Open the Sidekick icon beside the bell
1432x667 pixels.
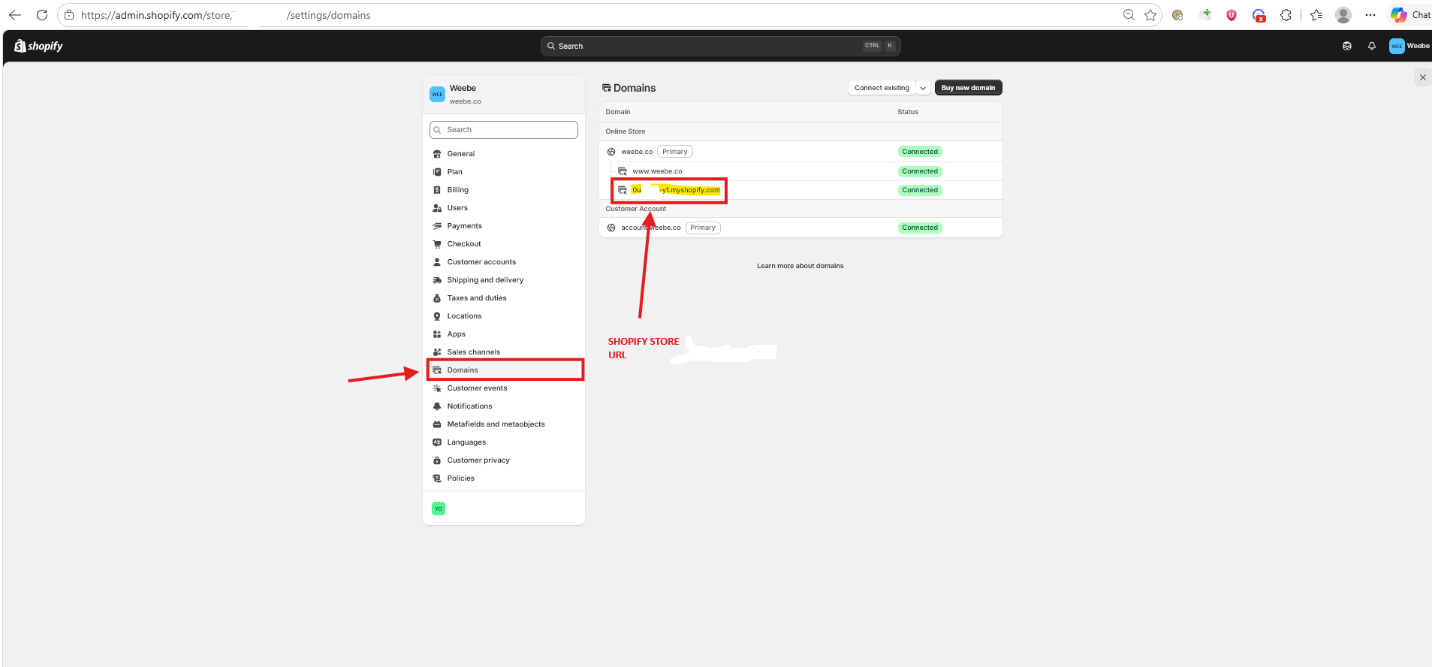1347,46
